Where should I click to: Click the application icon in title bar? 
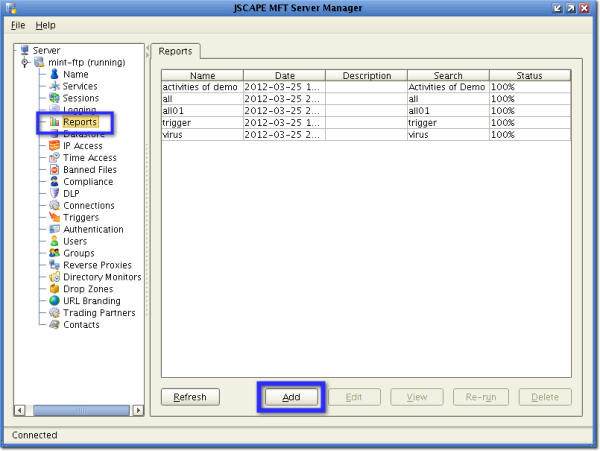click(x=11, y=8)
